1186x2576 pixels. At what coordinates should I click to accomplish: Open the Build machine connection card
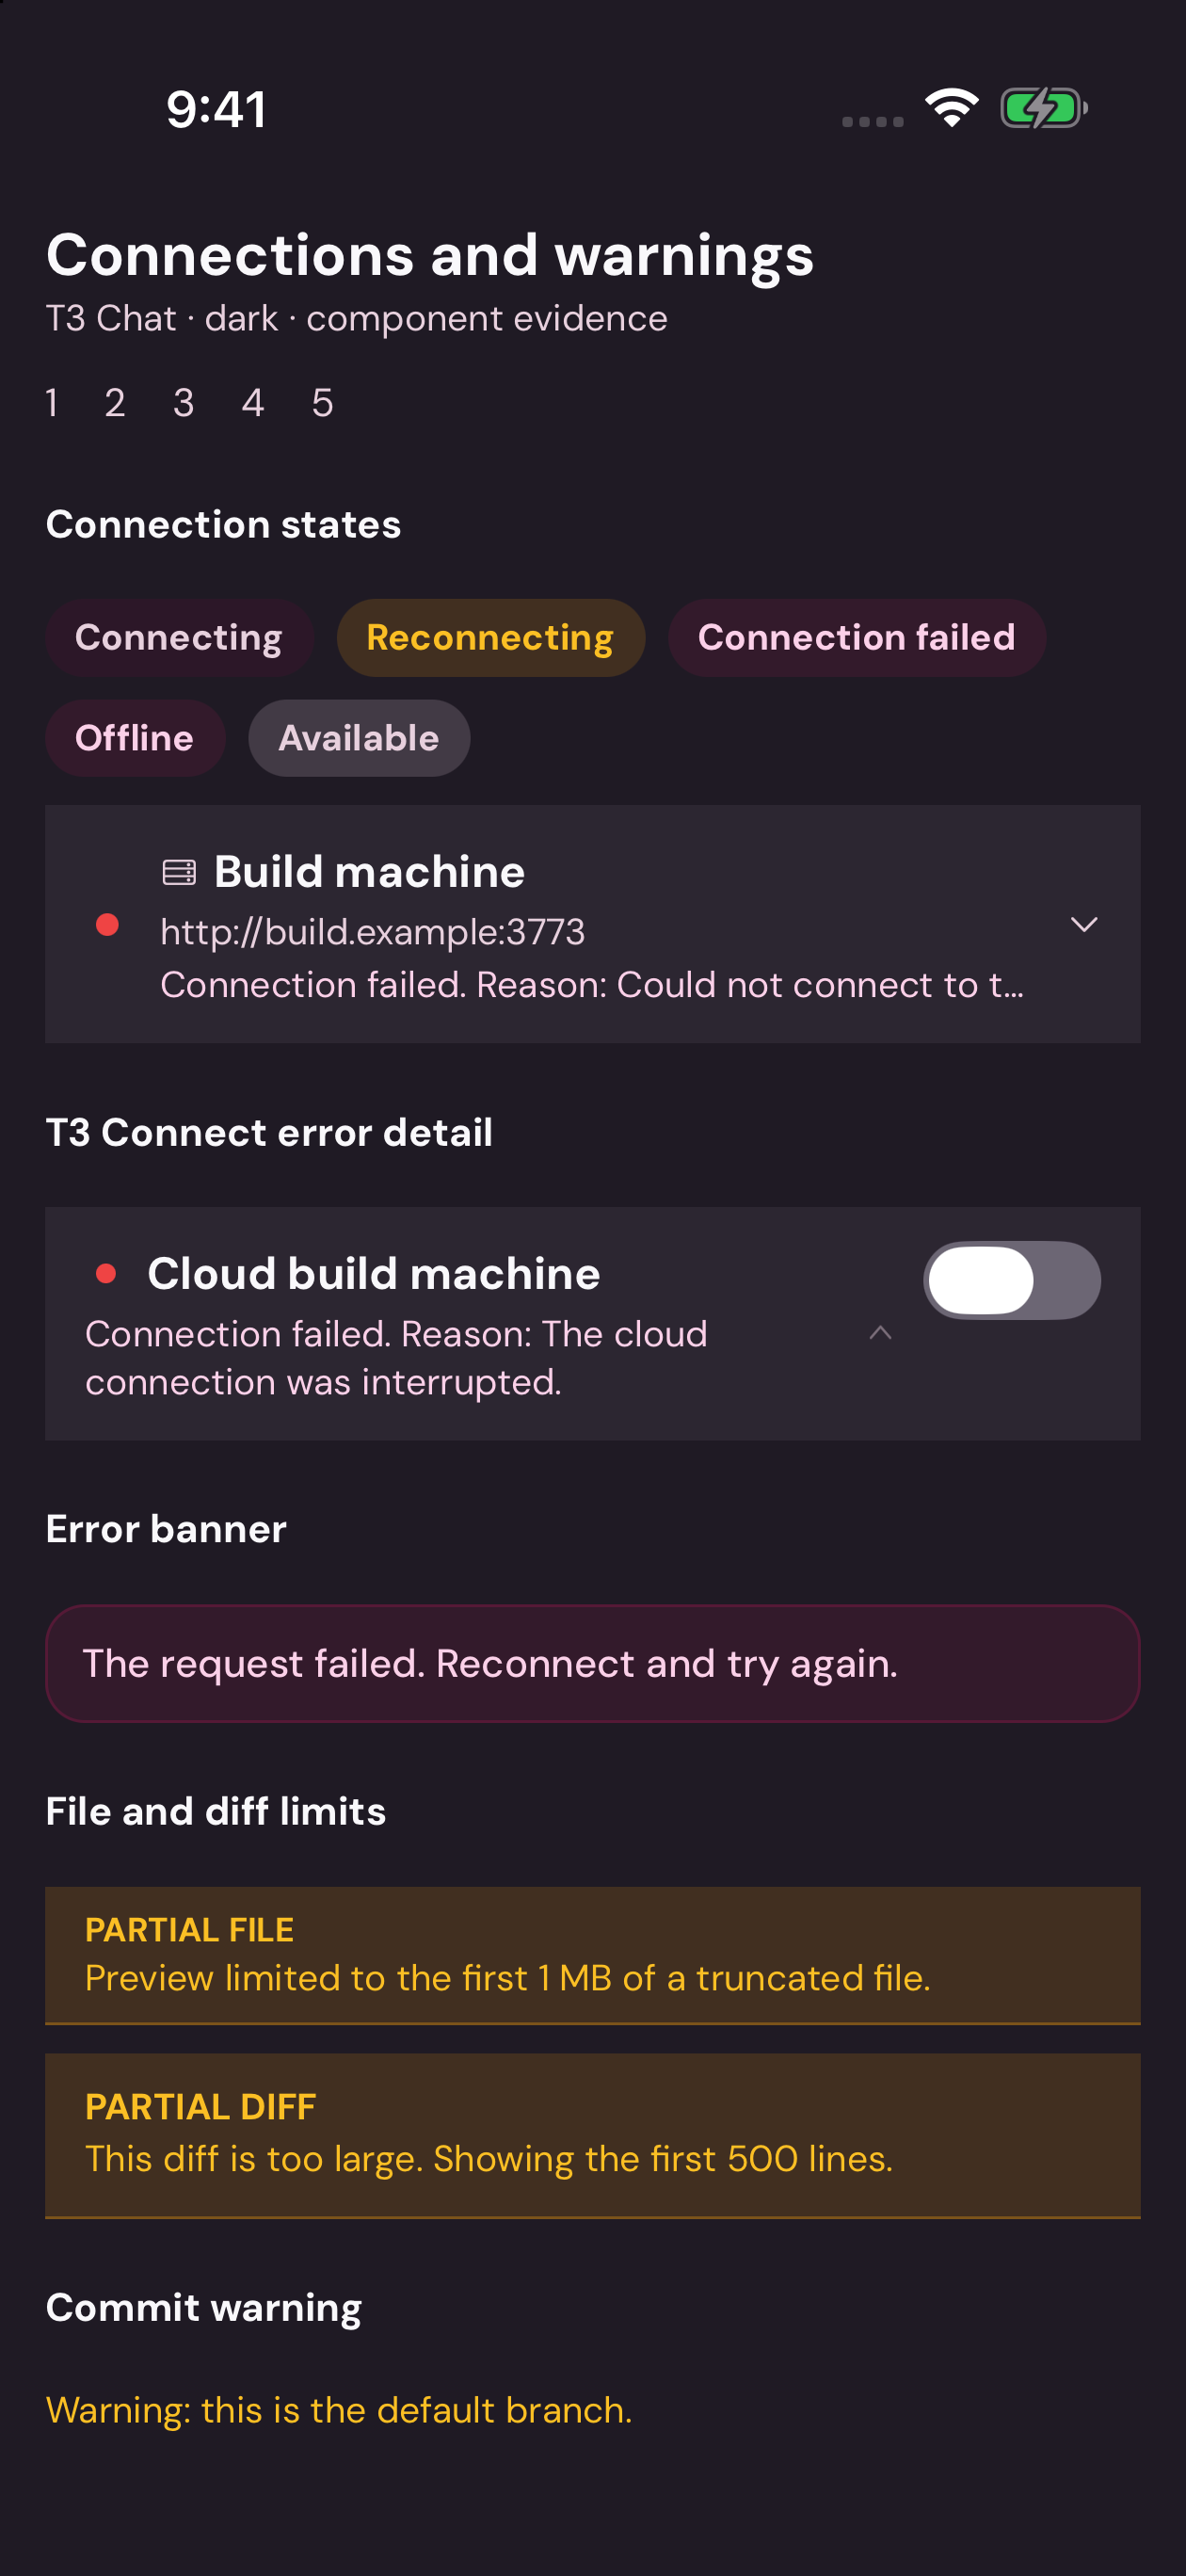point(593,924)
